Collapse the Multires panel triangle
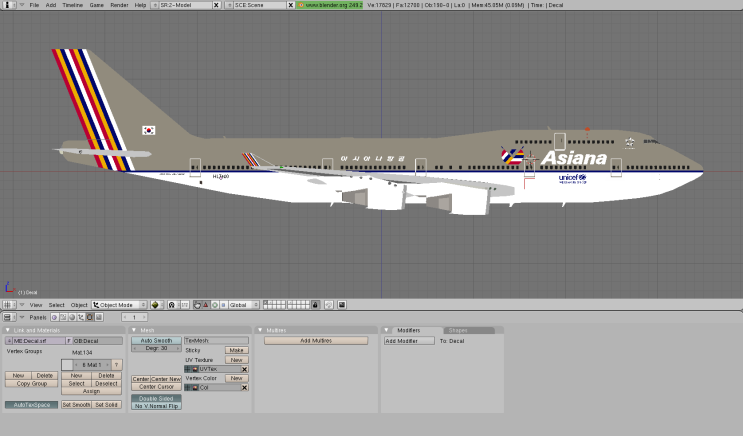The width and height of the screenshot is (743, 436). 260,330
